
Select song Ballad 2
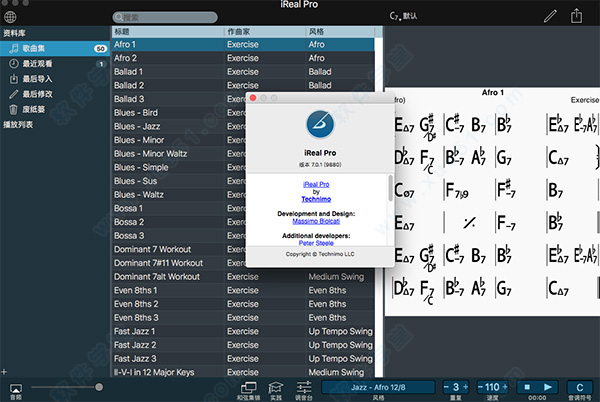pos(243,85)
